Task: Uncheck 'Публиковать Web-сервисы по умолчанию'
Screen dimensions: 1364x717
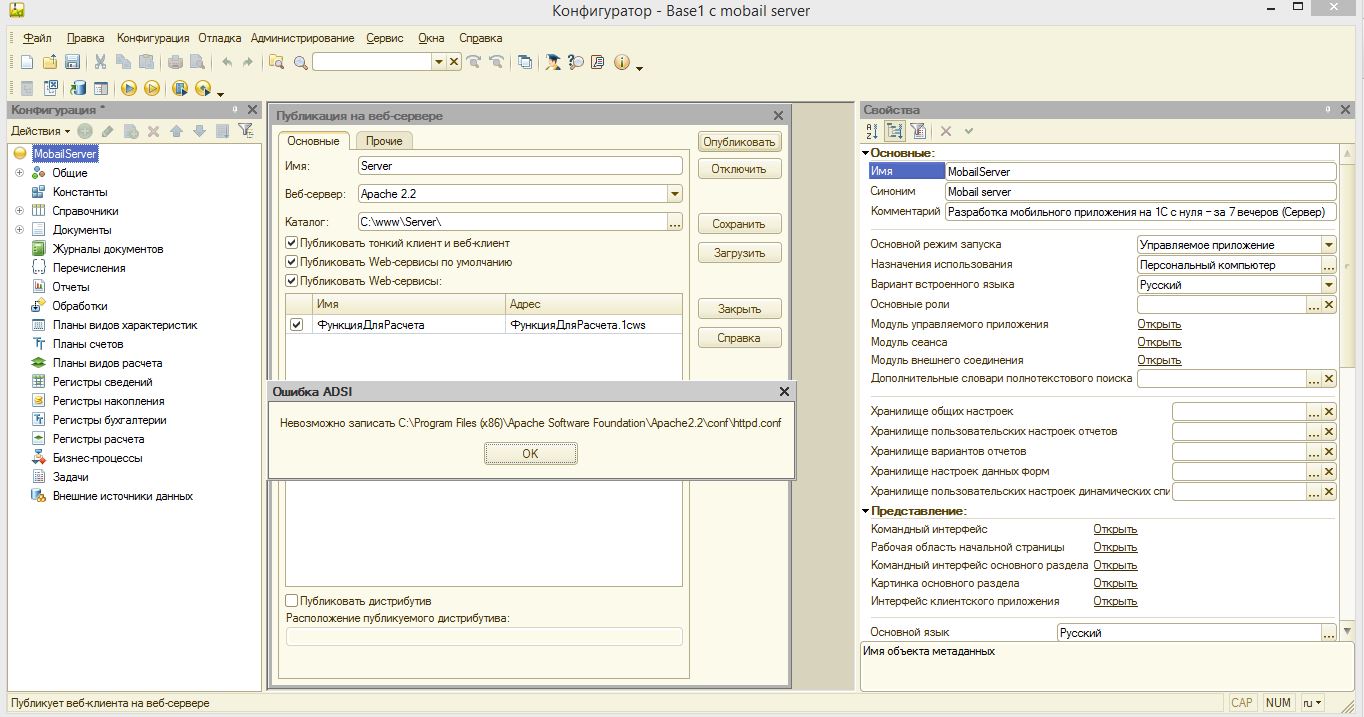Action: [x=292, y=262]
